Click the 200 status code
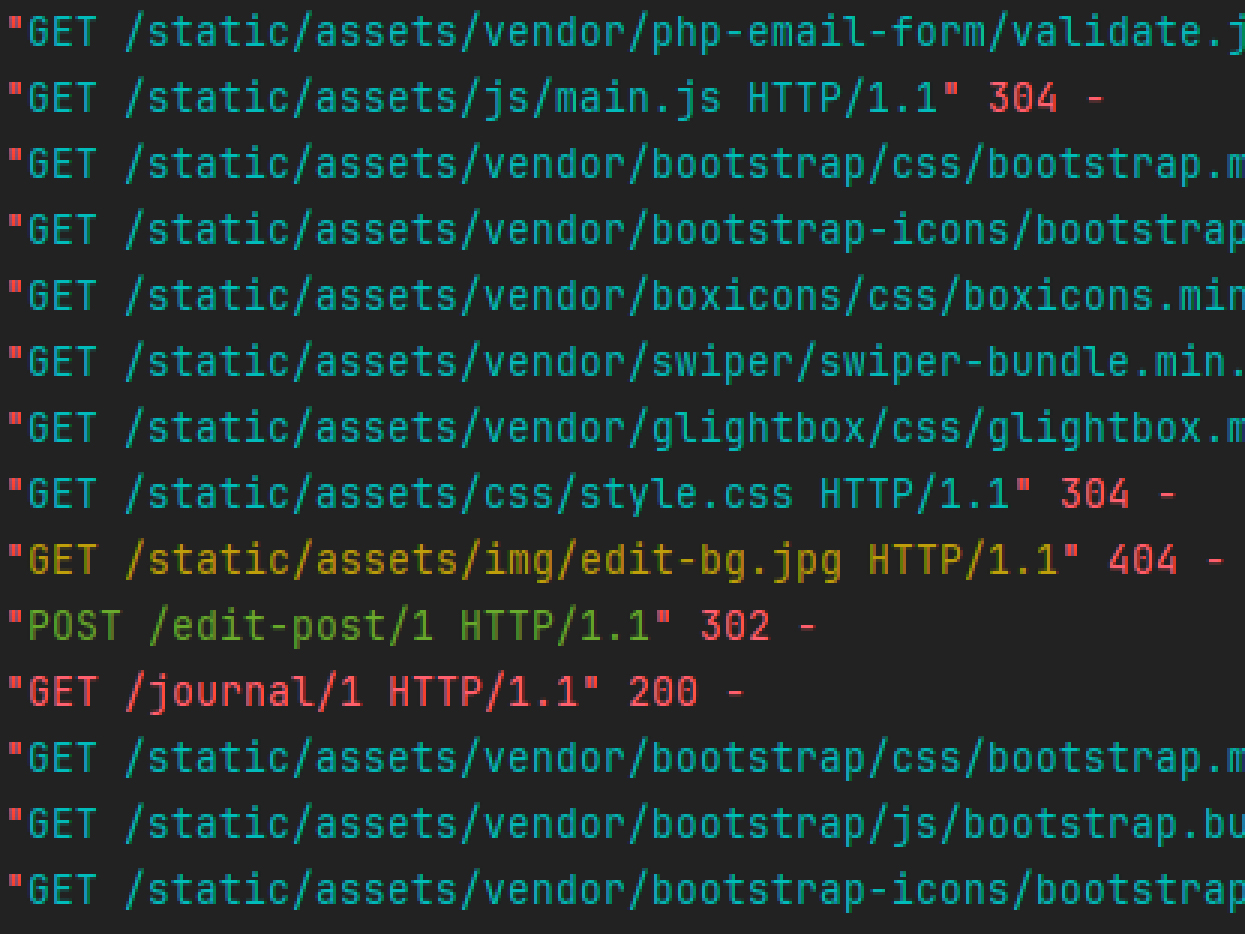Viewport: 1245px width, 934px height. click(x=662, y=693)
